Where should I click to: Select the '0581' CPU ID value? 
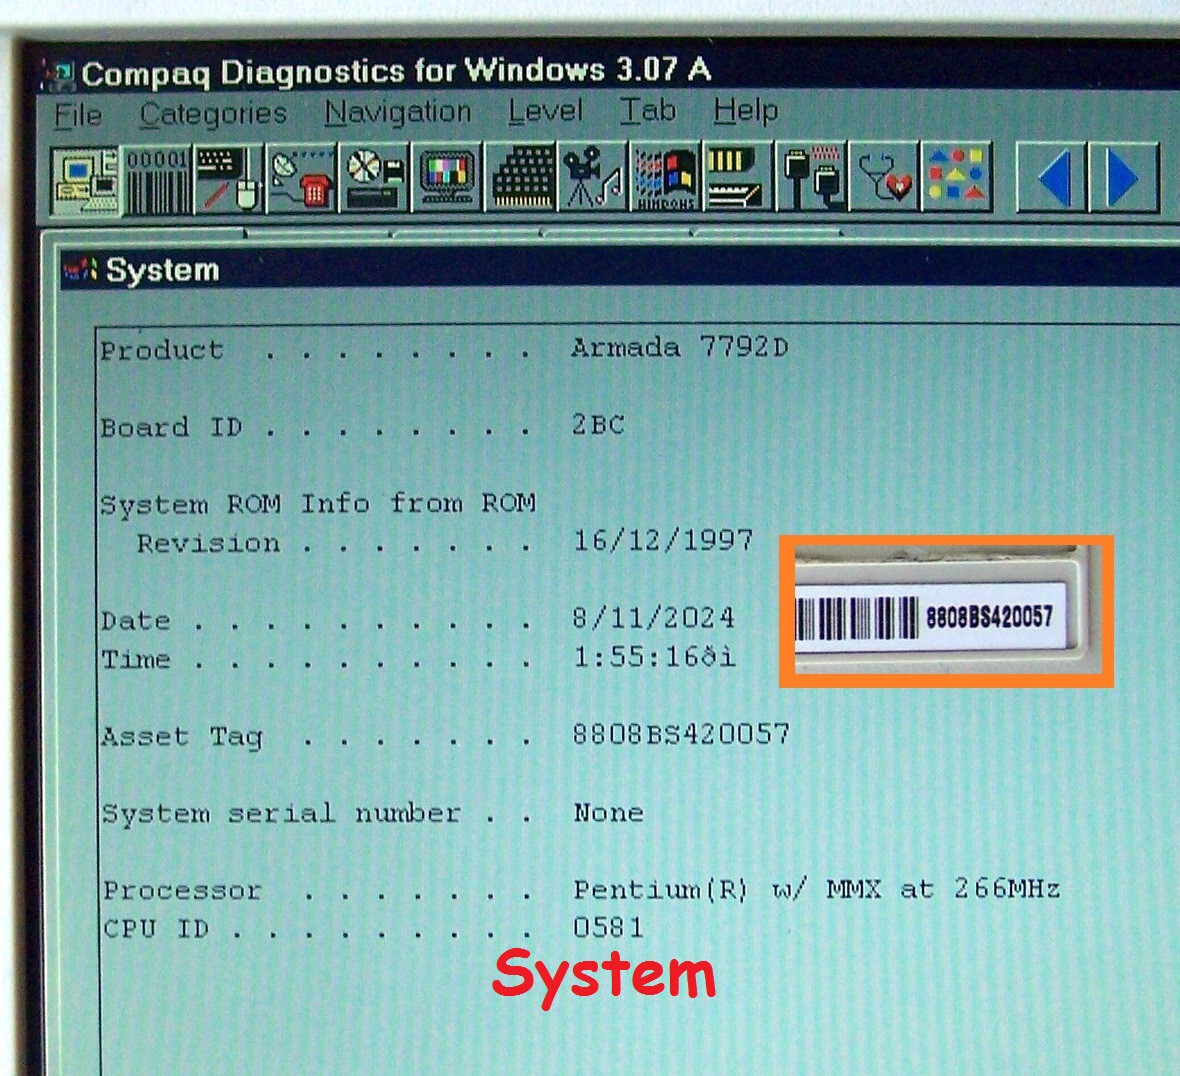(x=609, y=927)
